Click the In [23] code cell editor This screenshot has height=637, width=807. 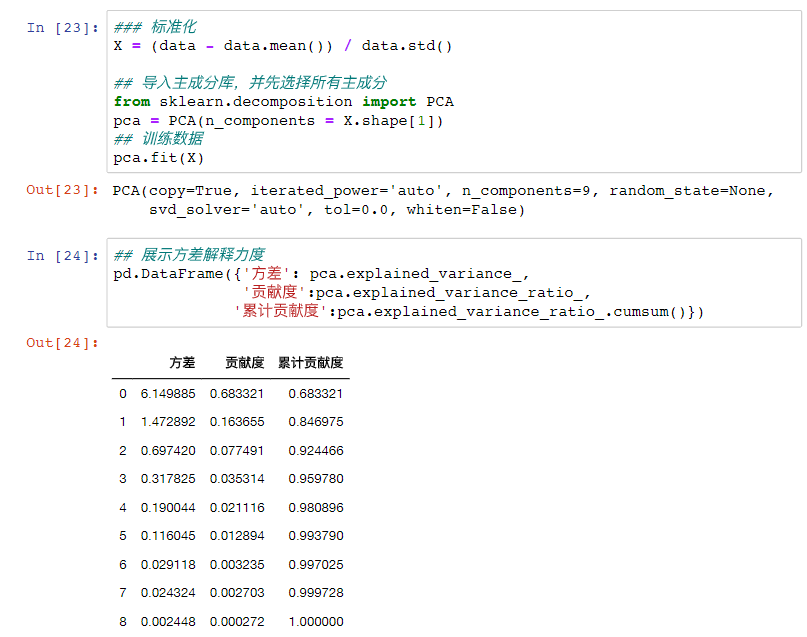454,92
